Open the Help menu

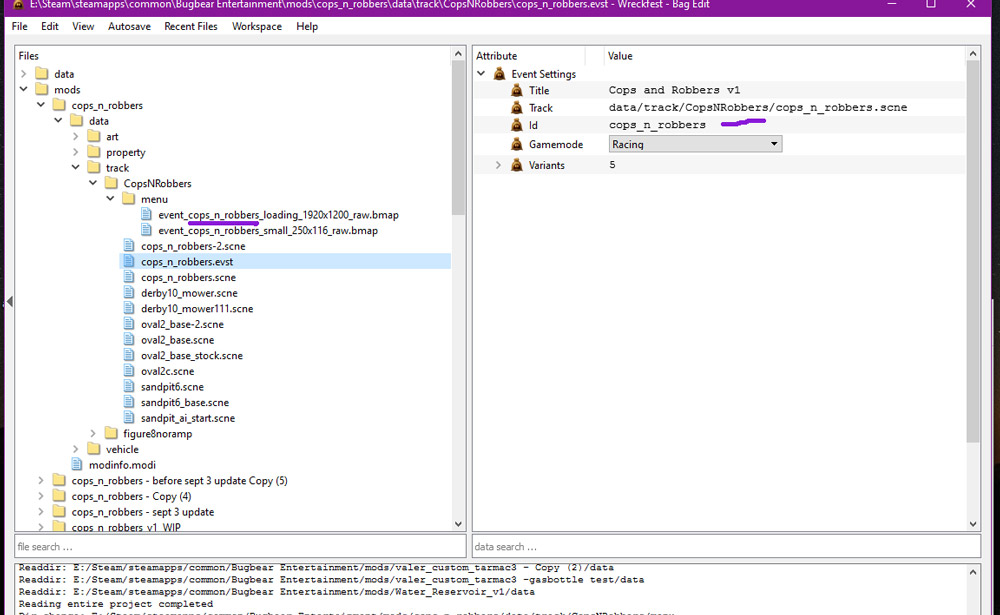(x=307, y=26)
